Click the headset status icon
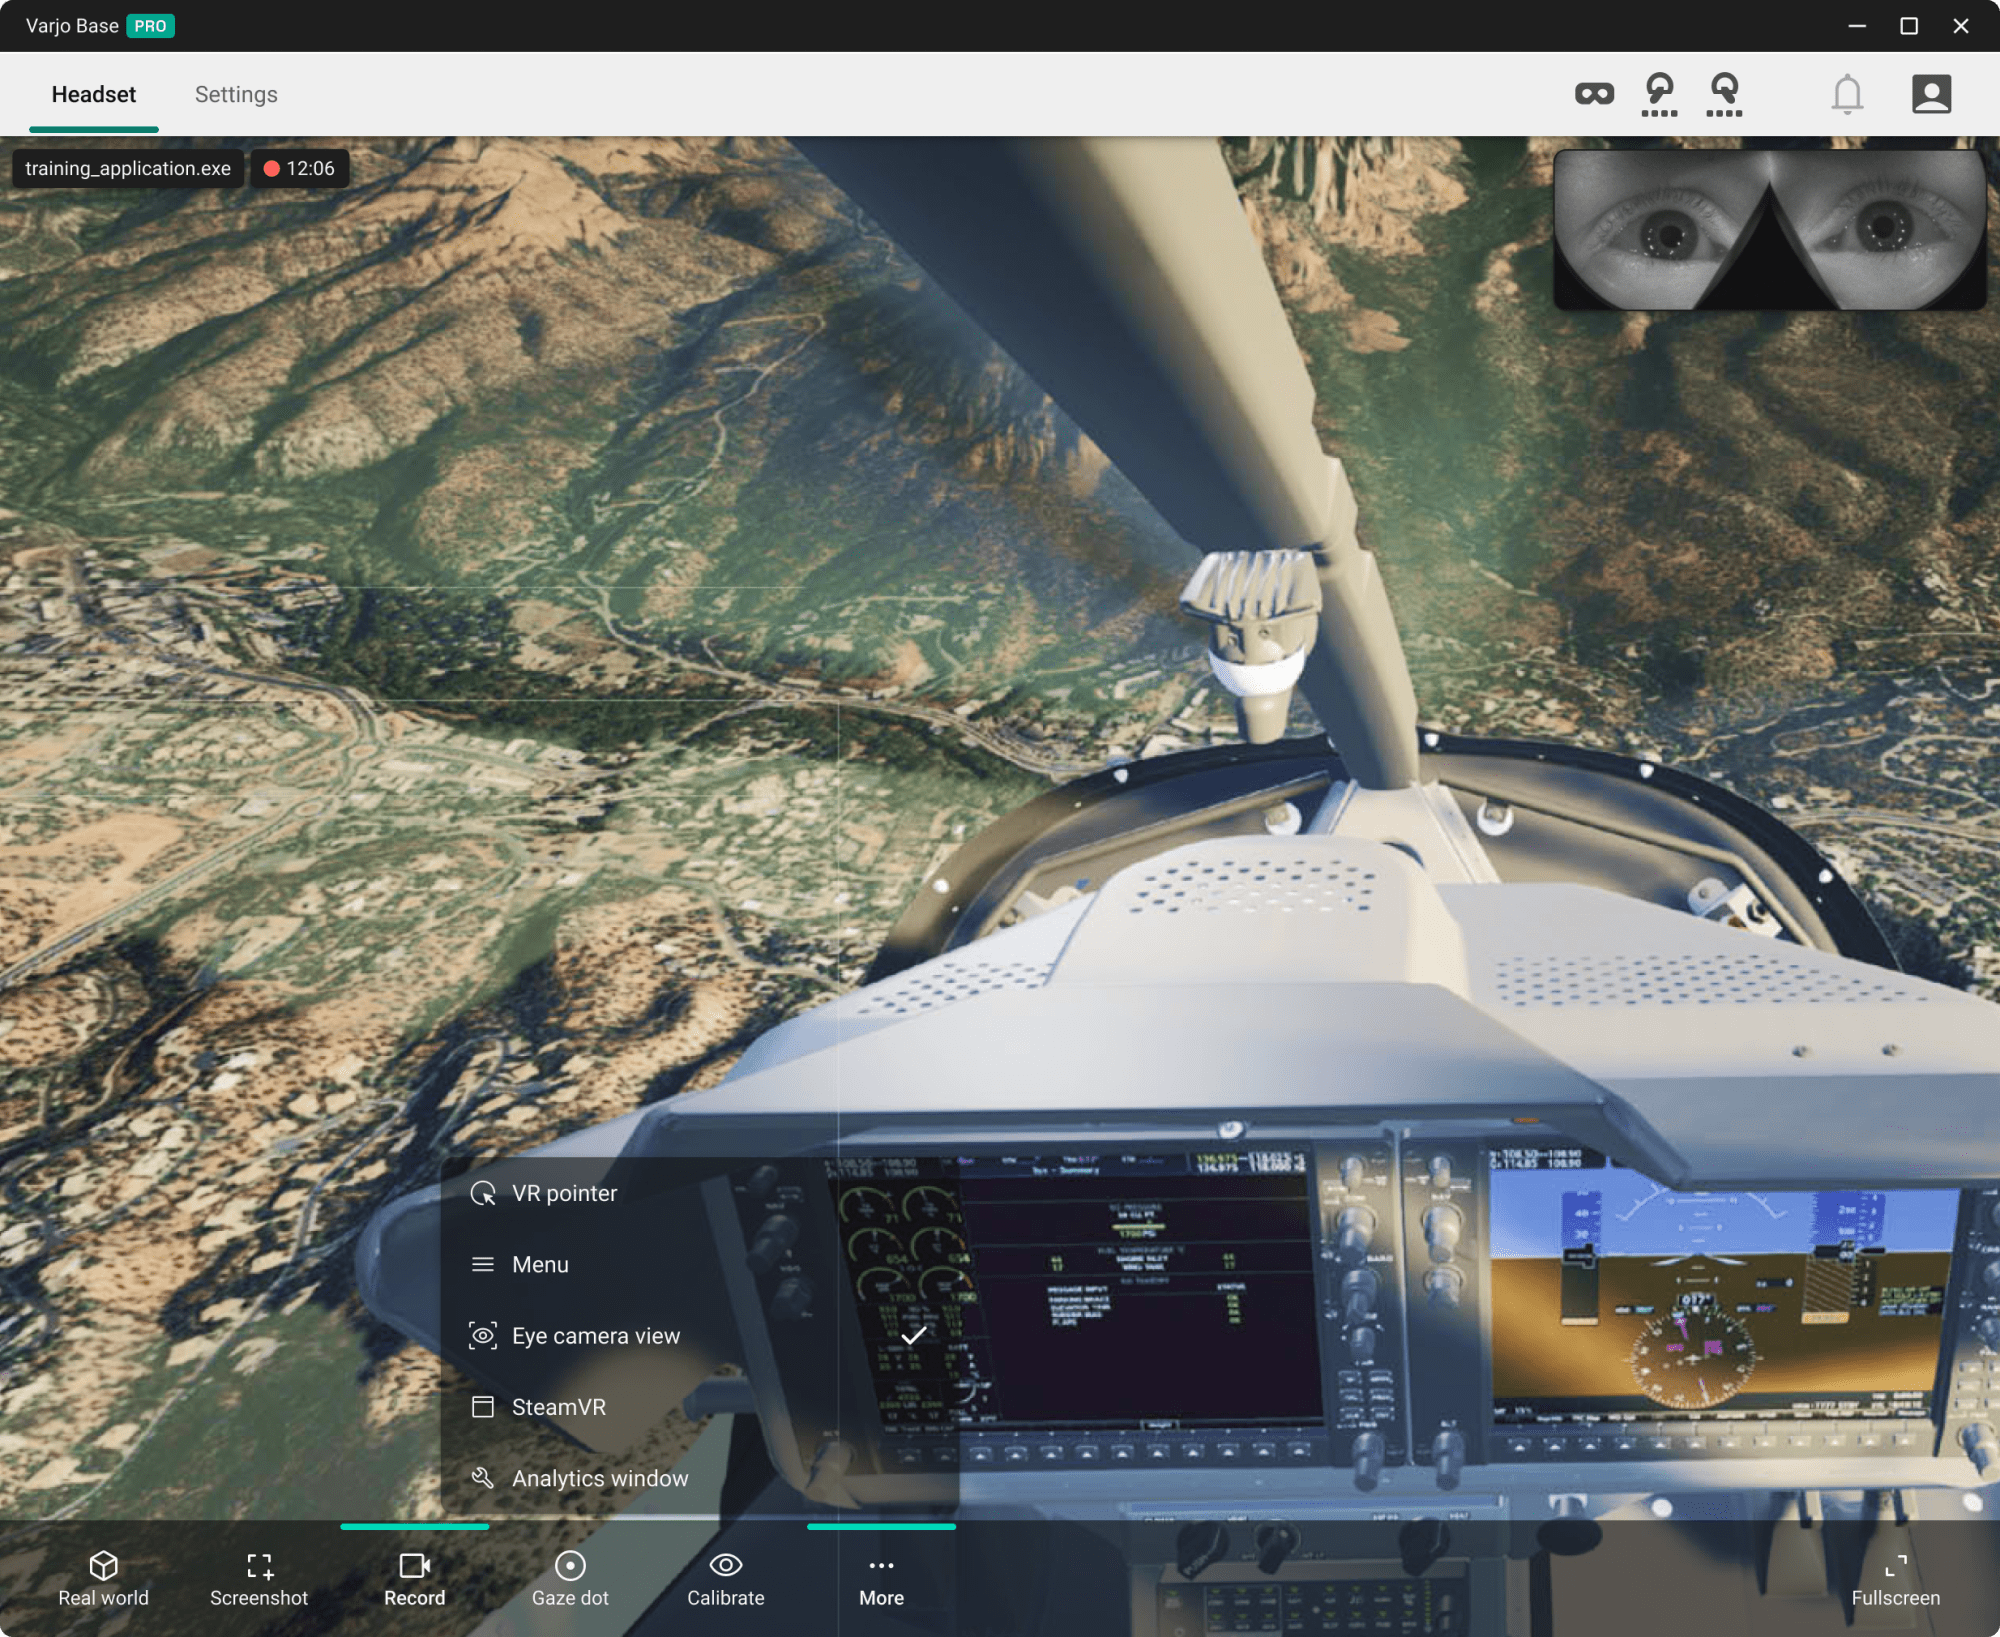Screen dimensions: 2000x1637 point(1594,94)
